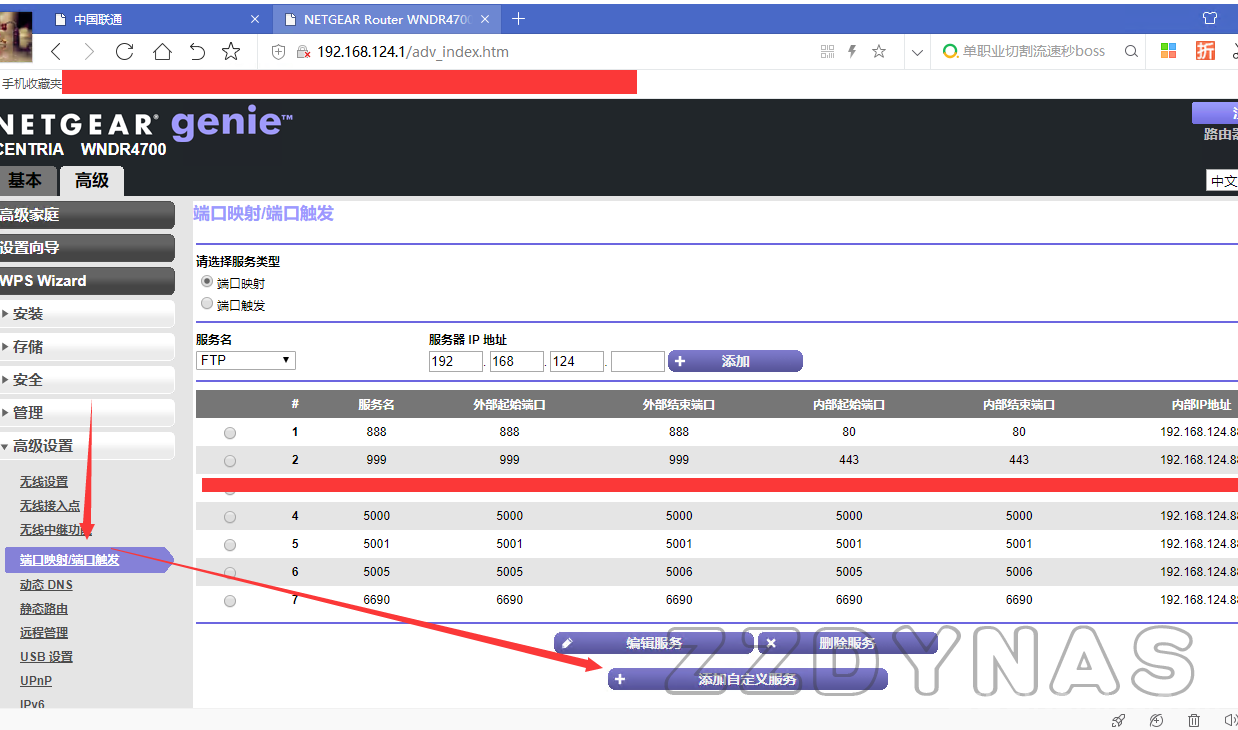The width and height of the screenshot is (1238, 730).
Task: Select the 端口映射 radio button
Action: click(207, 282)
